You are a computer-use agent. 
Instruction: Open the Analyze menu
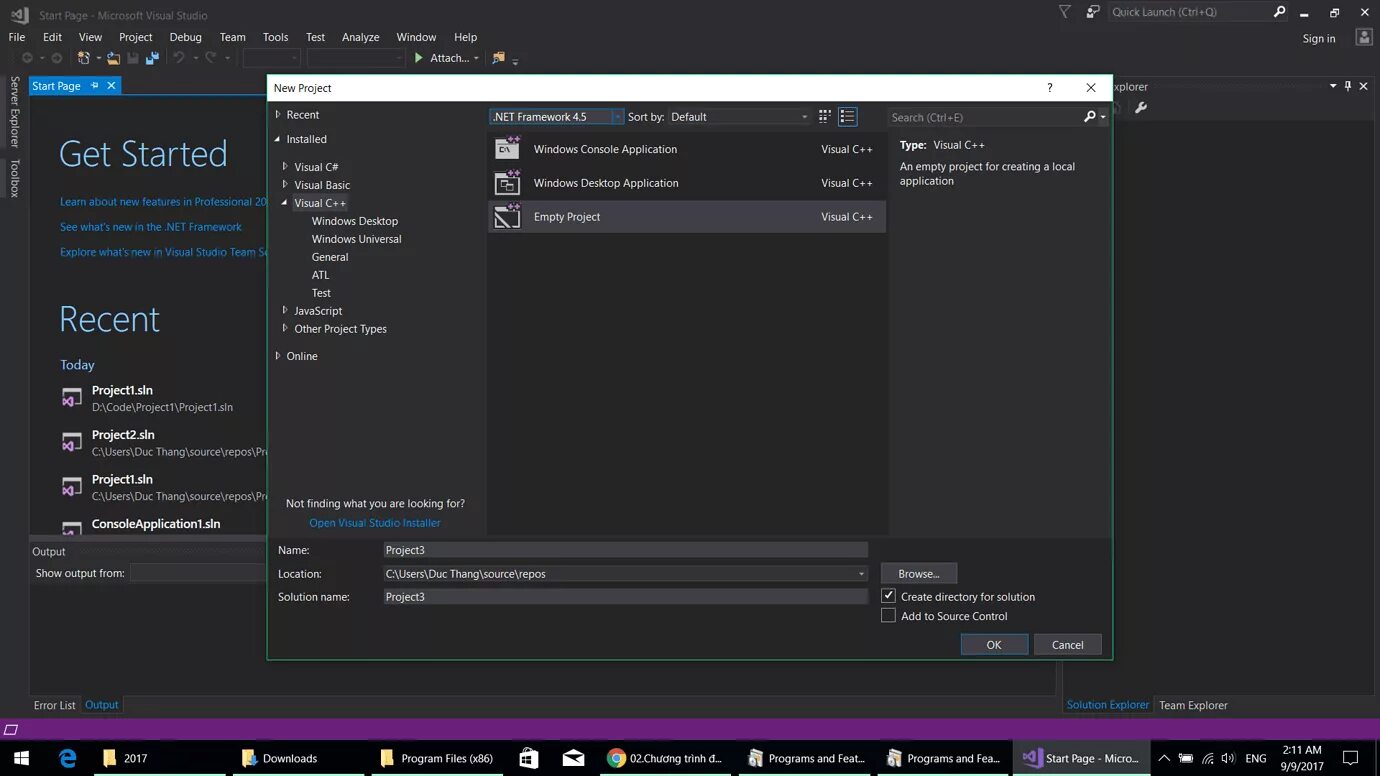[360, 37]
